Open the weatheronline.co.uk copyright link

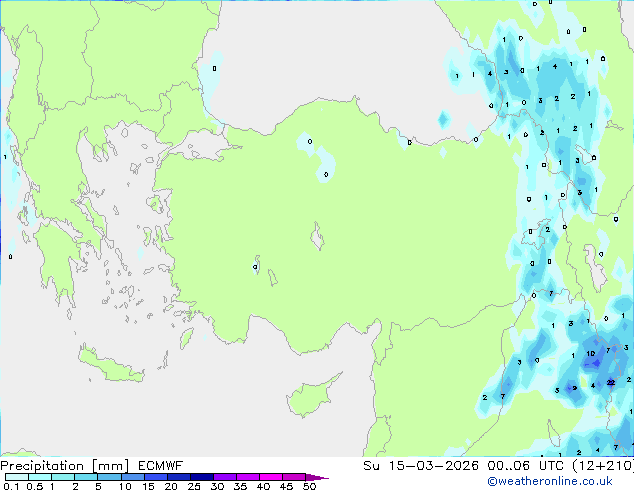pos(549,481)
